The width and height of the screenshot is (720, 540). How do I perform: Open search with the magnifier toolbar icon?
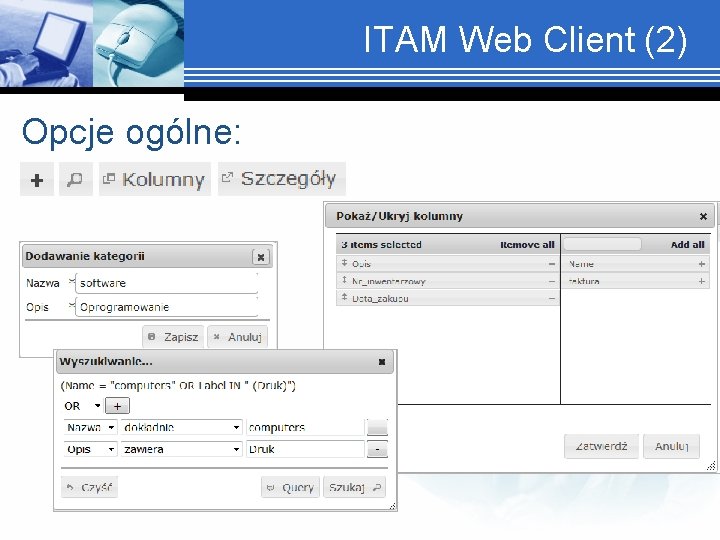(76, 180)
